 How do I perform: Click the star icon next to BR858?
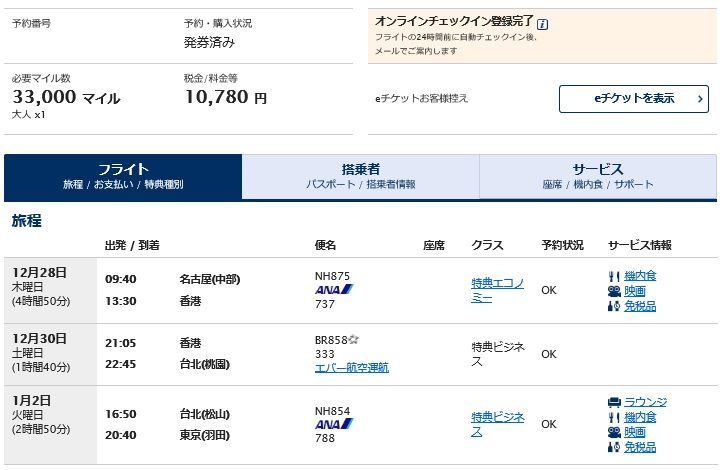355,340
